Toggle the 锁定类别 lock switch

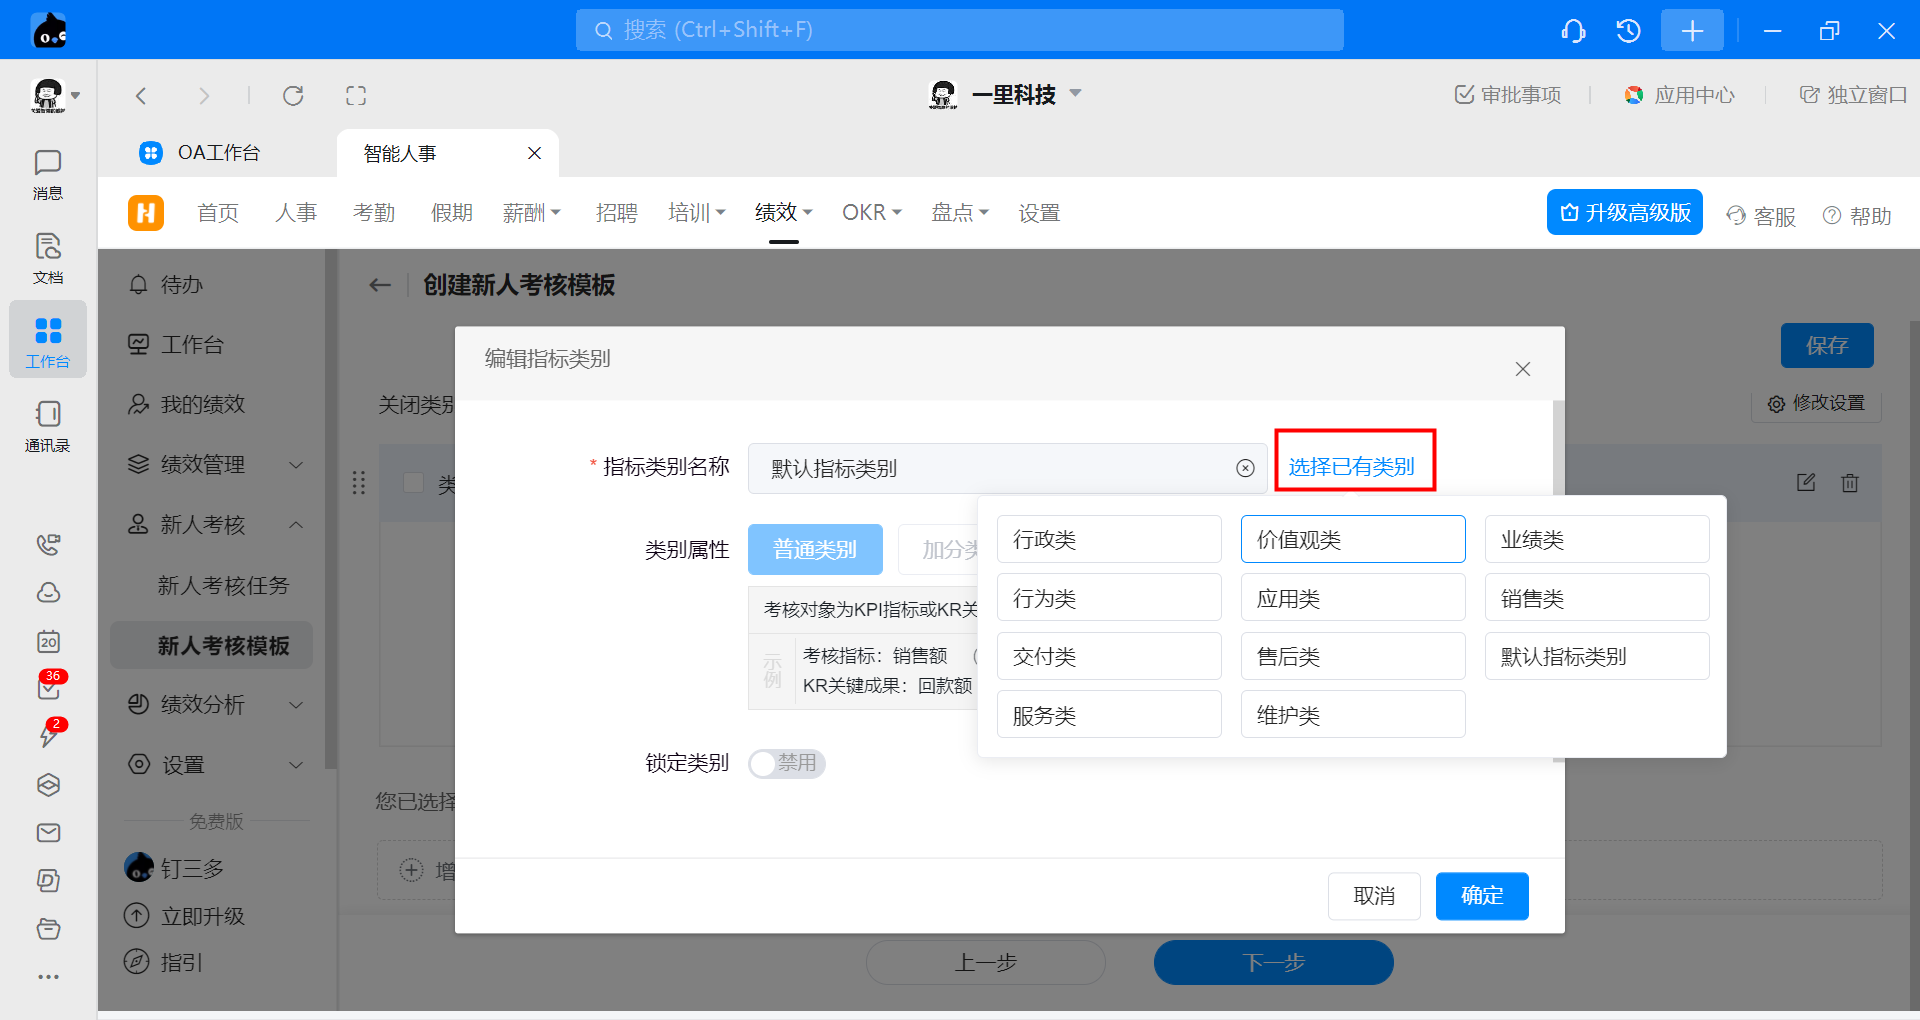(786, 763)
